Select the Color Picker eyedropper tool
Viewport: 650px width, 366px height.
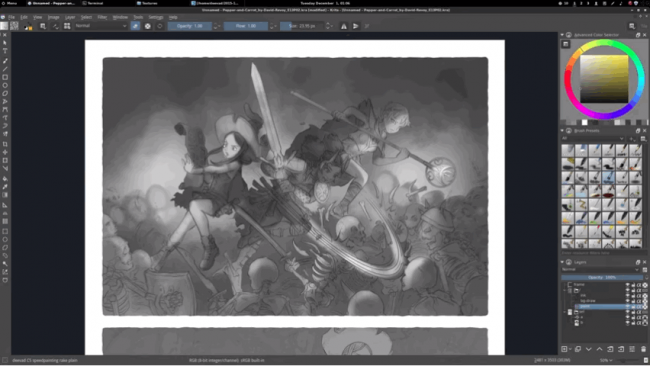tap(5, 187)
